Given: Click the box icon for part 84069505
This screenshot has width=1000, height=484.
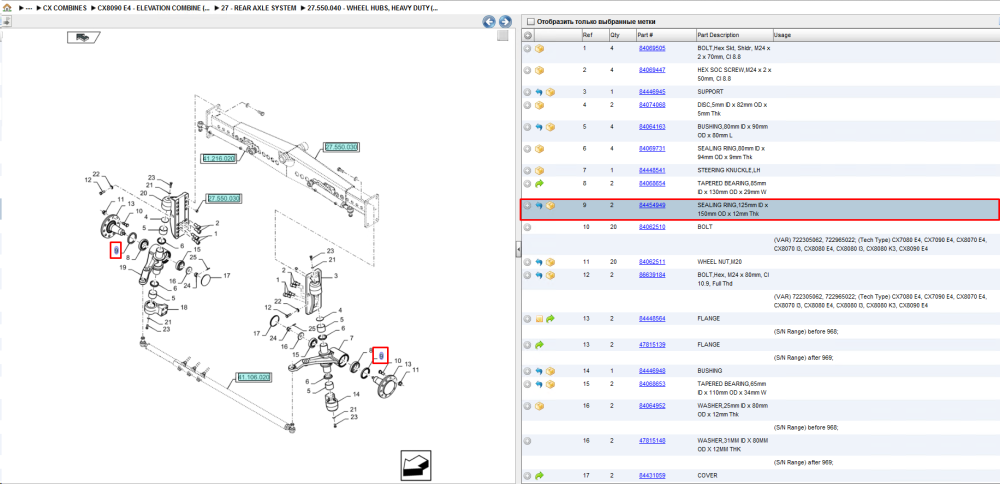Looking at the screenshot, I should (x=539, y=48).
